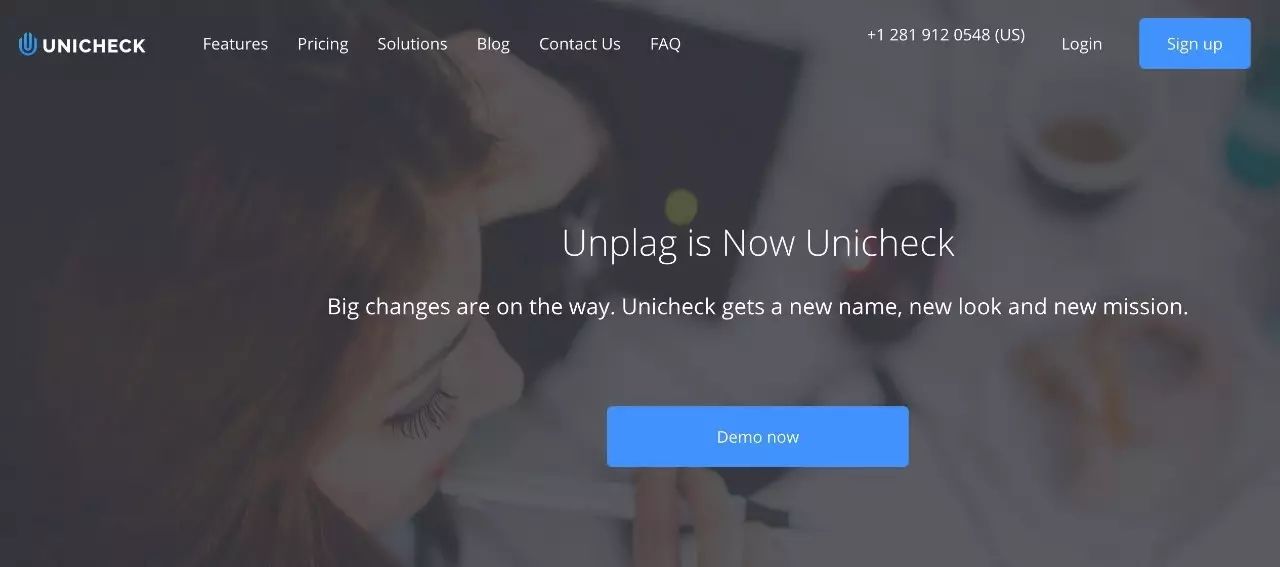
Task: Click the 'Unplag is Now Unicheck' headline
Action: (x=758, y=243)
